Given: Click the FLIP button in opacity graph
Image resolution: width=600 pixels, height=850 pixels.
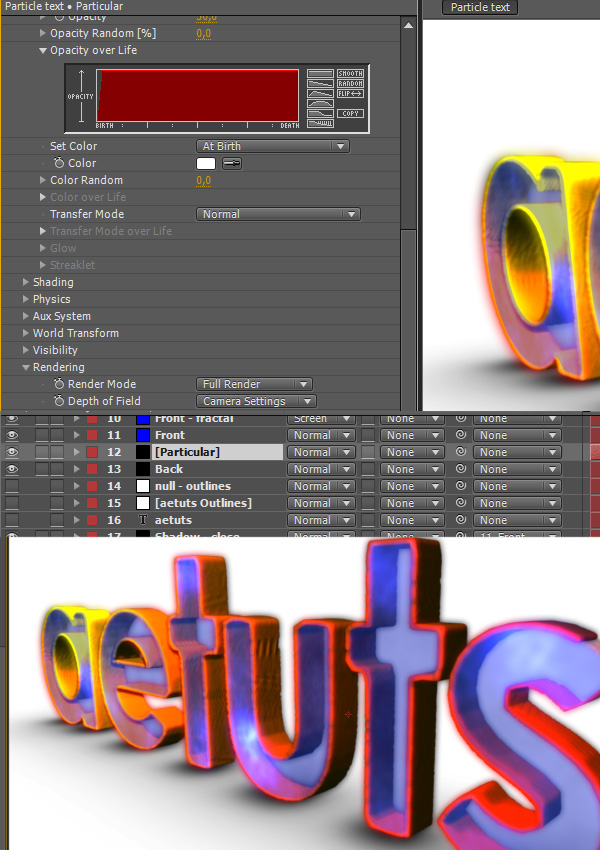Looking at the screenshot, I should (x=350, y=94).
